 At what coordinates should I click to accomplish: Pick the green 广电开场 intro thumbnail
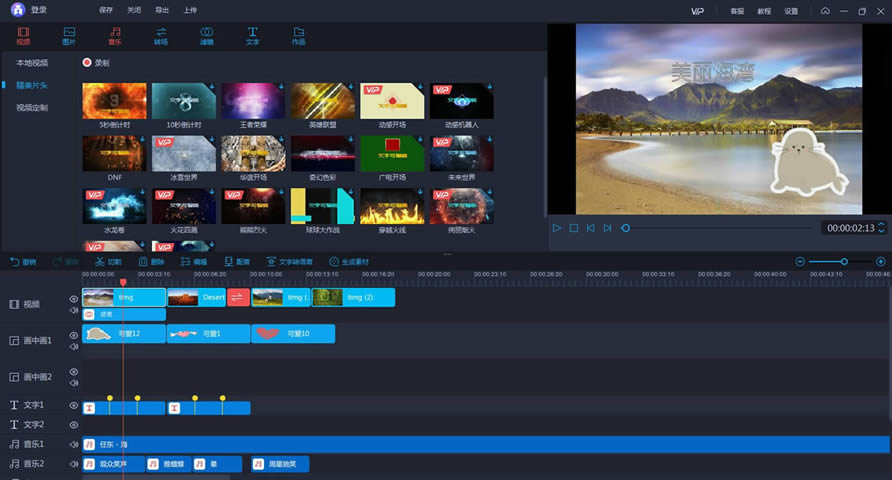click(392, 154)
